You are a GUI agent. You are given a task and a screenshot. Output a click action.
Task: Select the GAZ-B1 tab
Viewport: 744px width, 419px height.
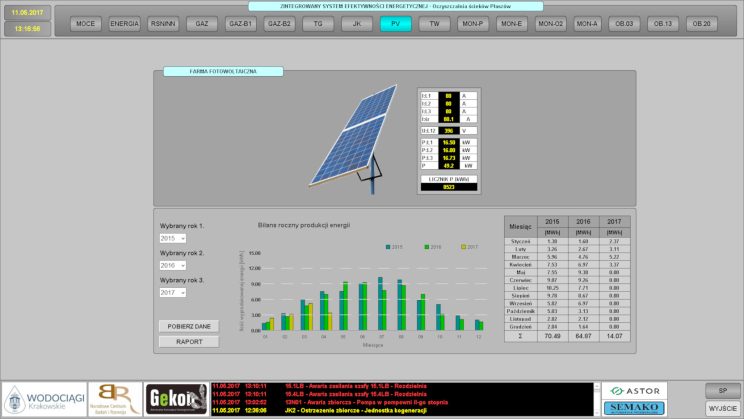(241, 22)
